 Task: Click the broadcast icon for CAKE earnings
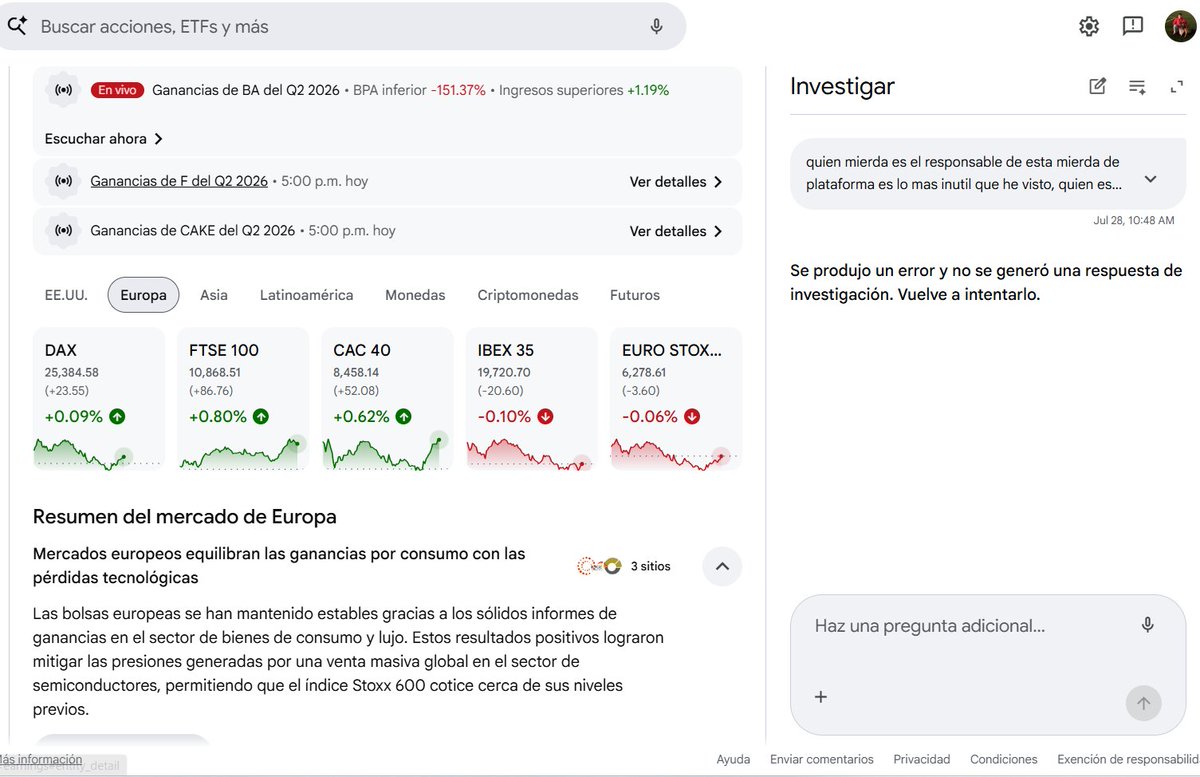pyautogui.click(x=63, y=230)
